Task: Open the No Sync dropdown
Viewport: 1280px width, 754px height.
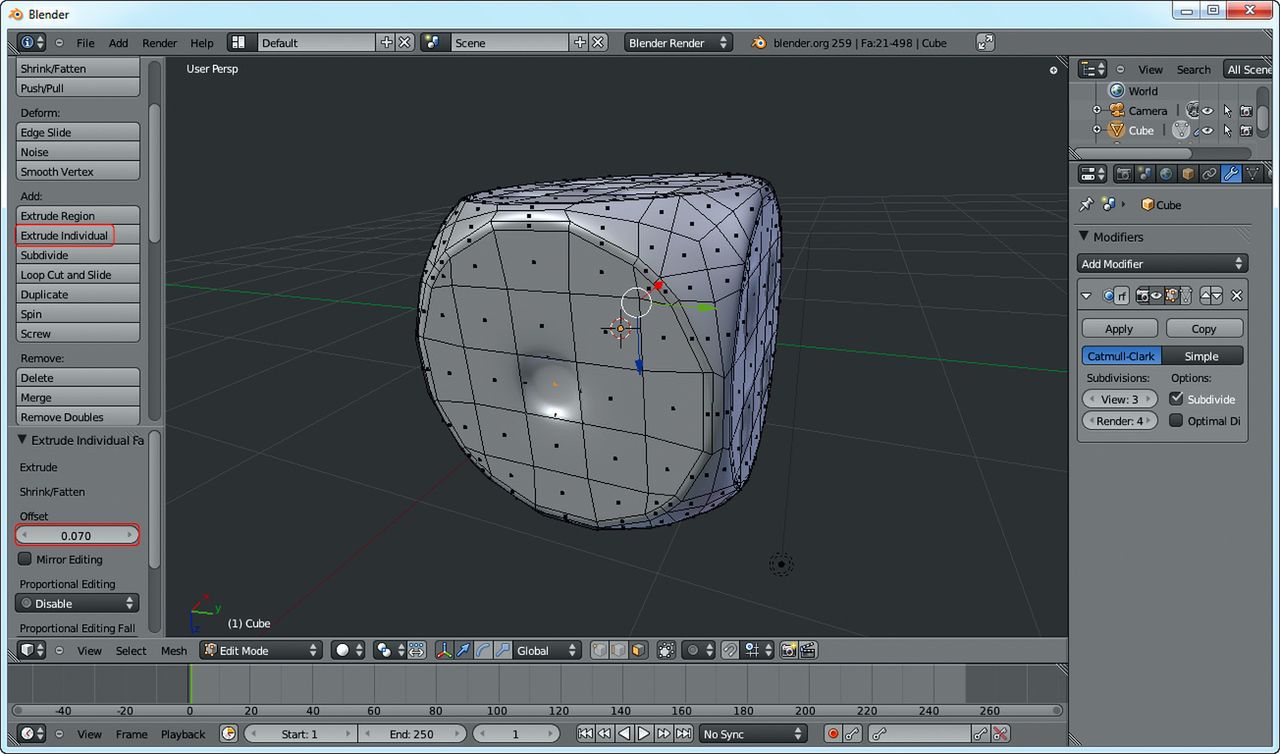Action: pos(753,734)
